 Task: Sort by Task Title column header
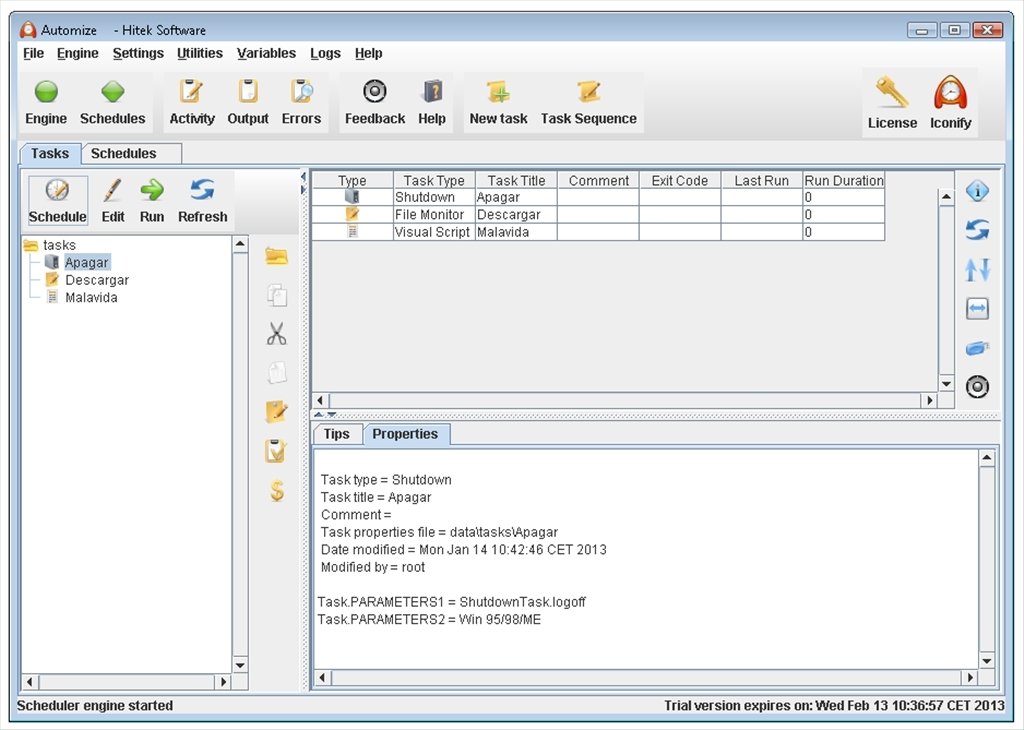pyautogui.click(x=516, y=180)
